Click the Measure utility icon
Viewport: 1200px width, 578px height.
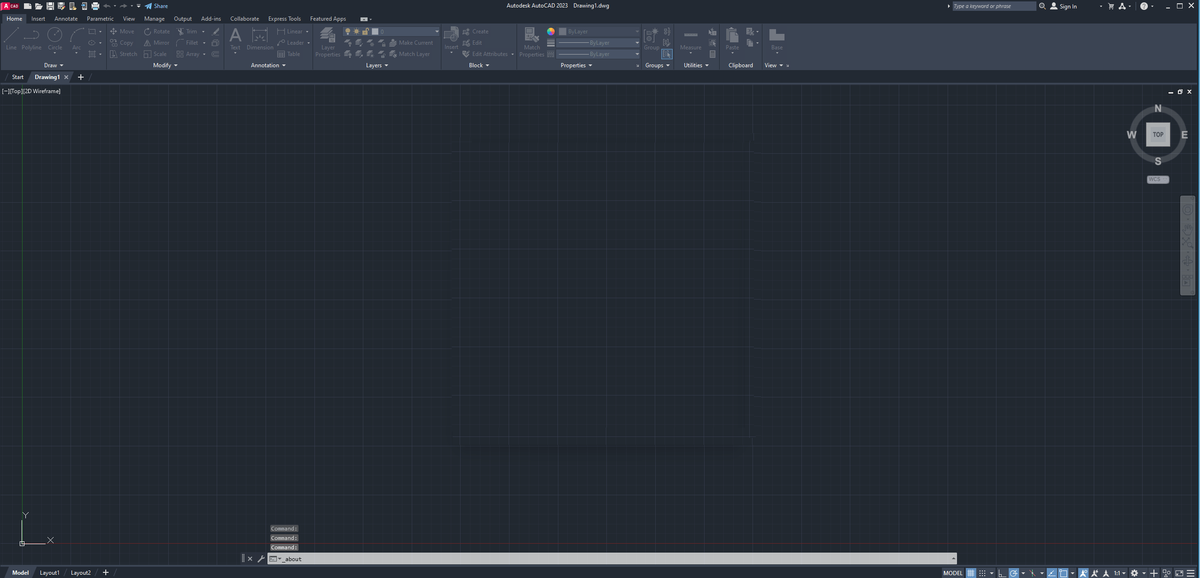pyautogui.click(x=690, y=38)
